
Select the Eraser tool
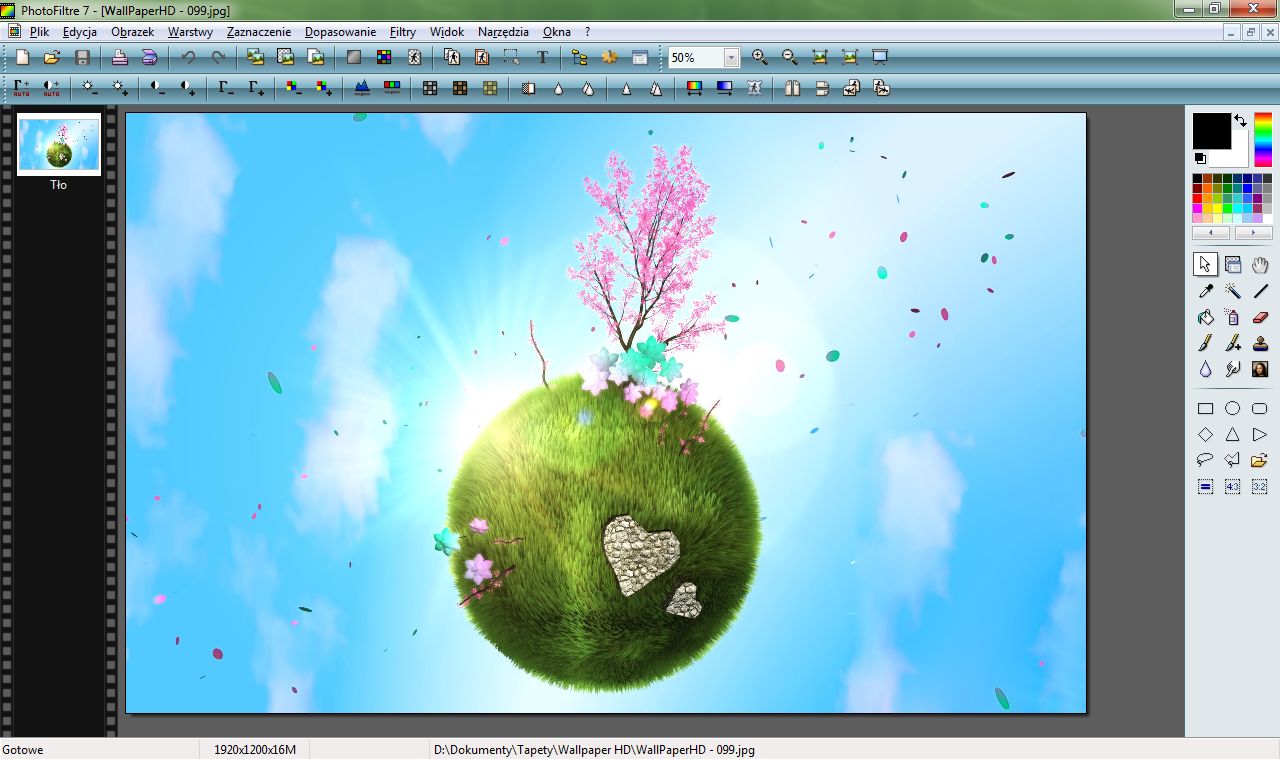pos(1259,317)
